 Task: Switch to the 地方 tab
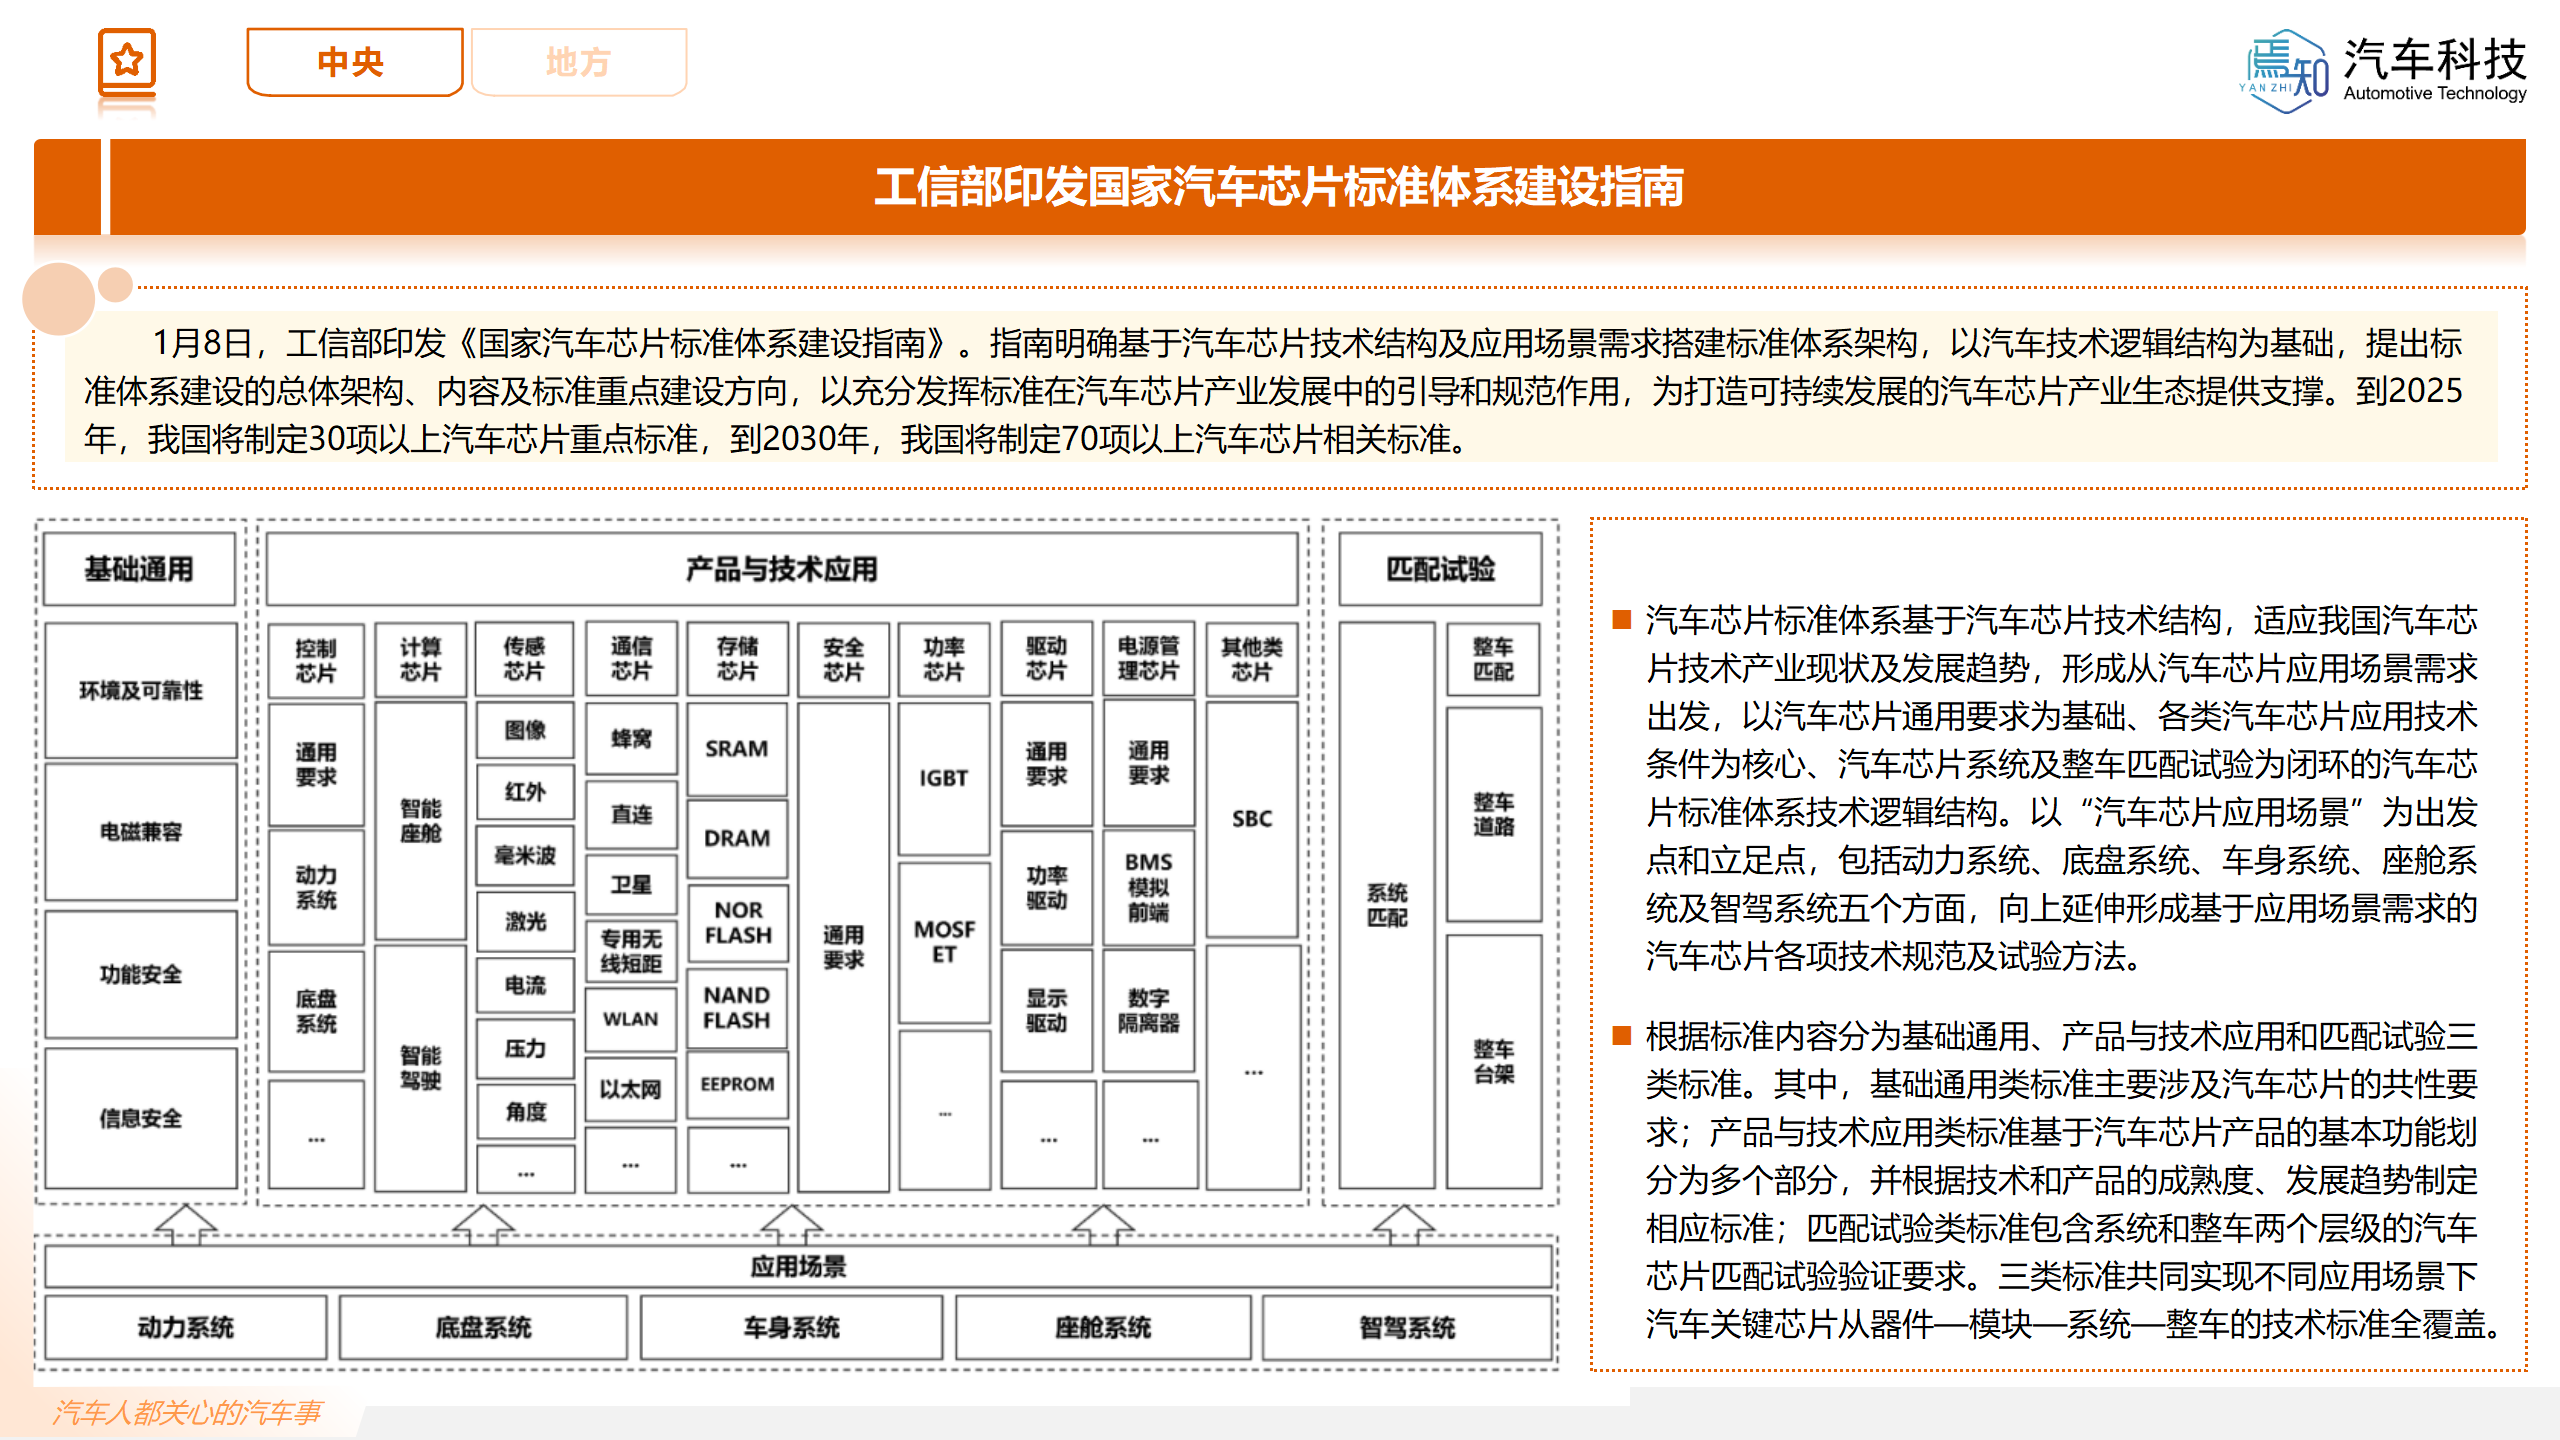[579, 62]
